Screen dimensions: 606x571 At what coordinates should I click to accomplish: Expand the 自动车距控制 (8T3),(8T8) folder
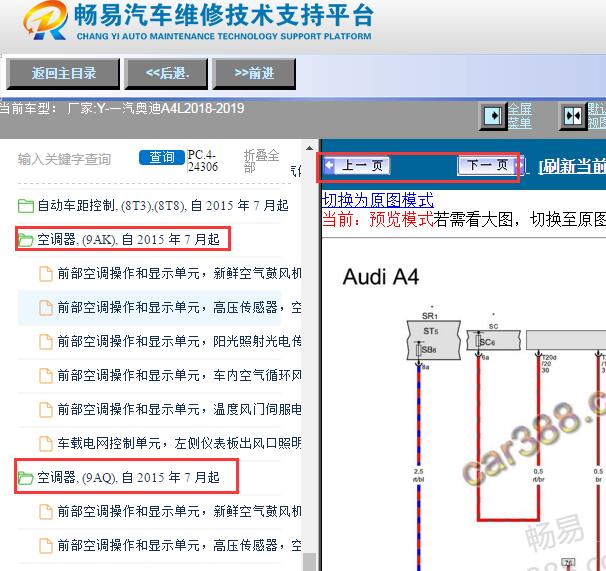(163, 205)
